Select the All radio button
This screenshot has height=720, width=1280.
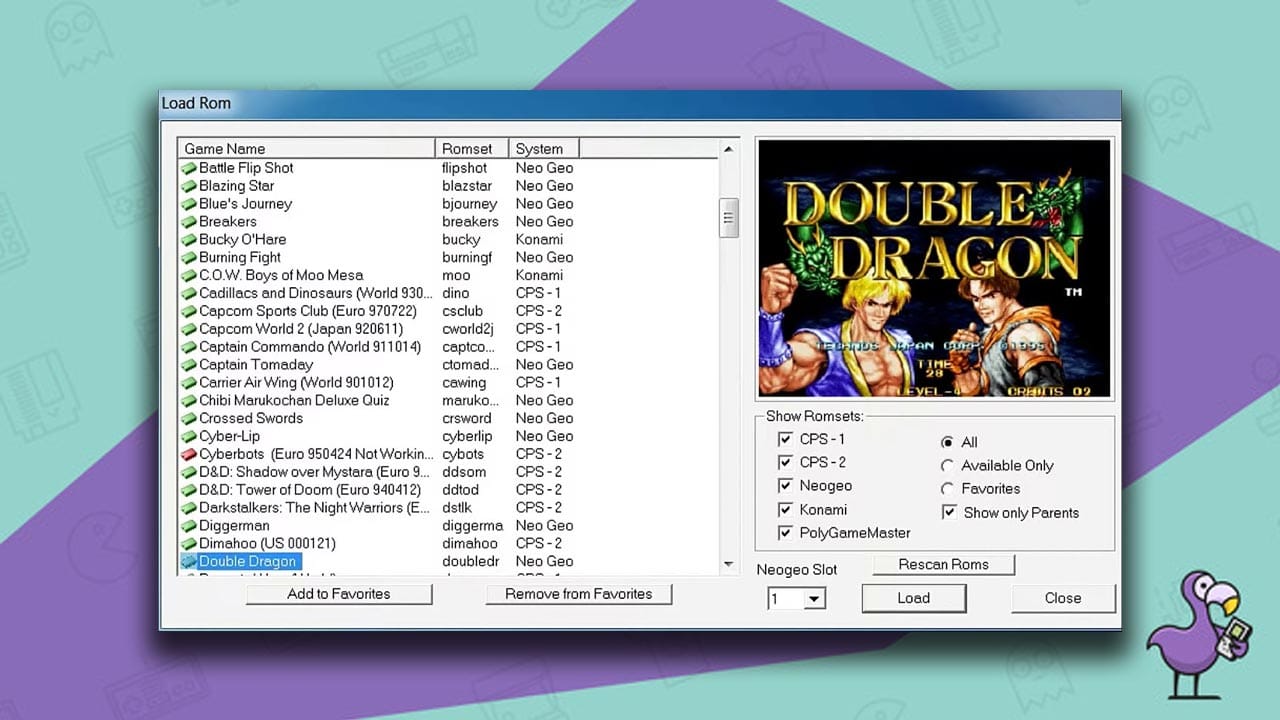coord(947,442)
